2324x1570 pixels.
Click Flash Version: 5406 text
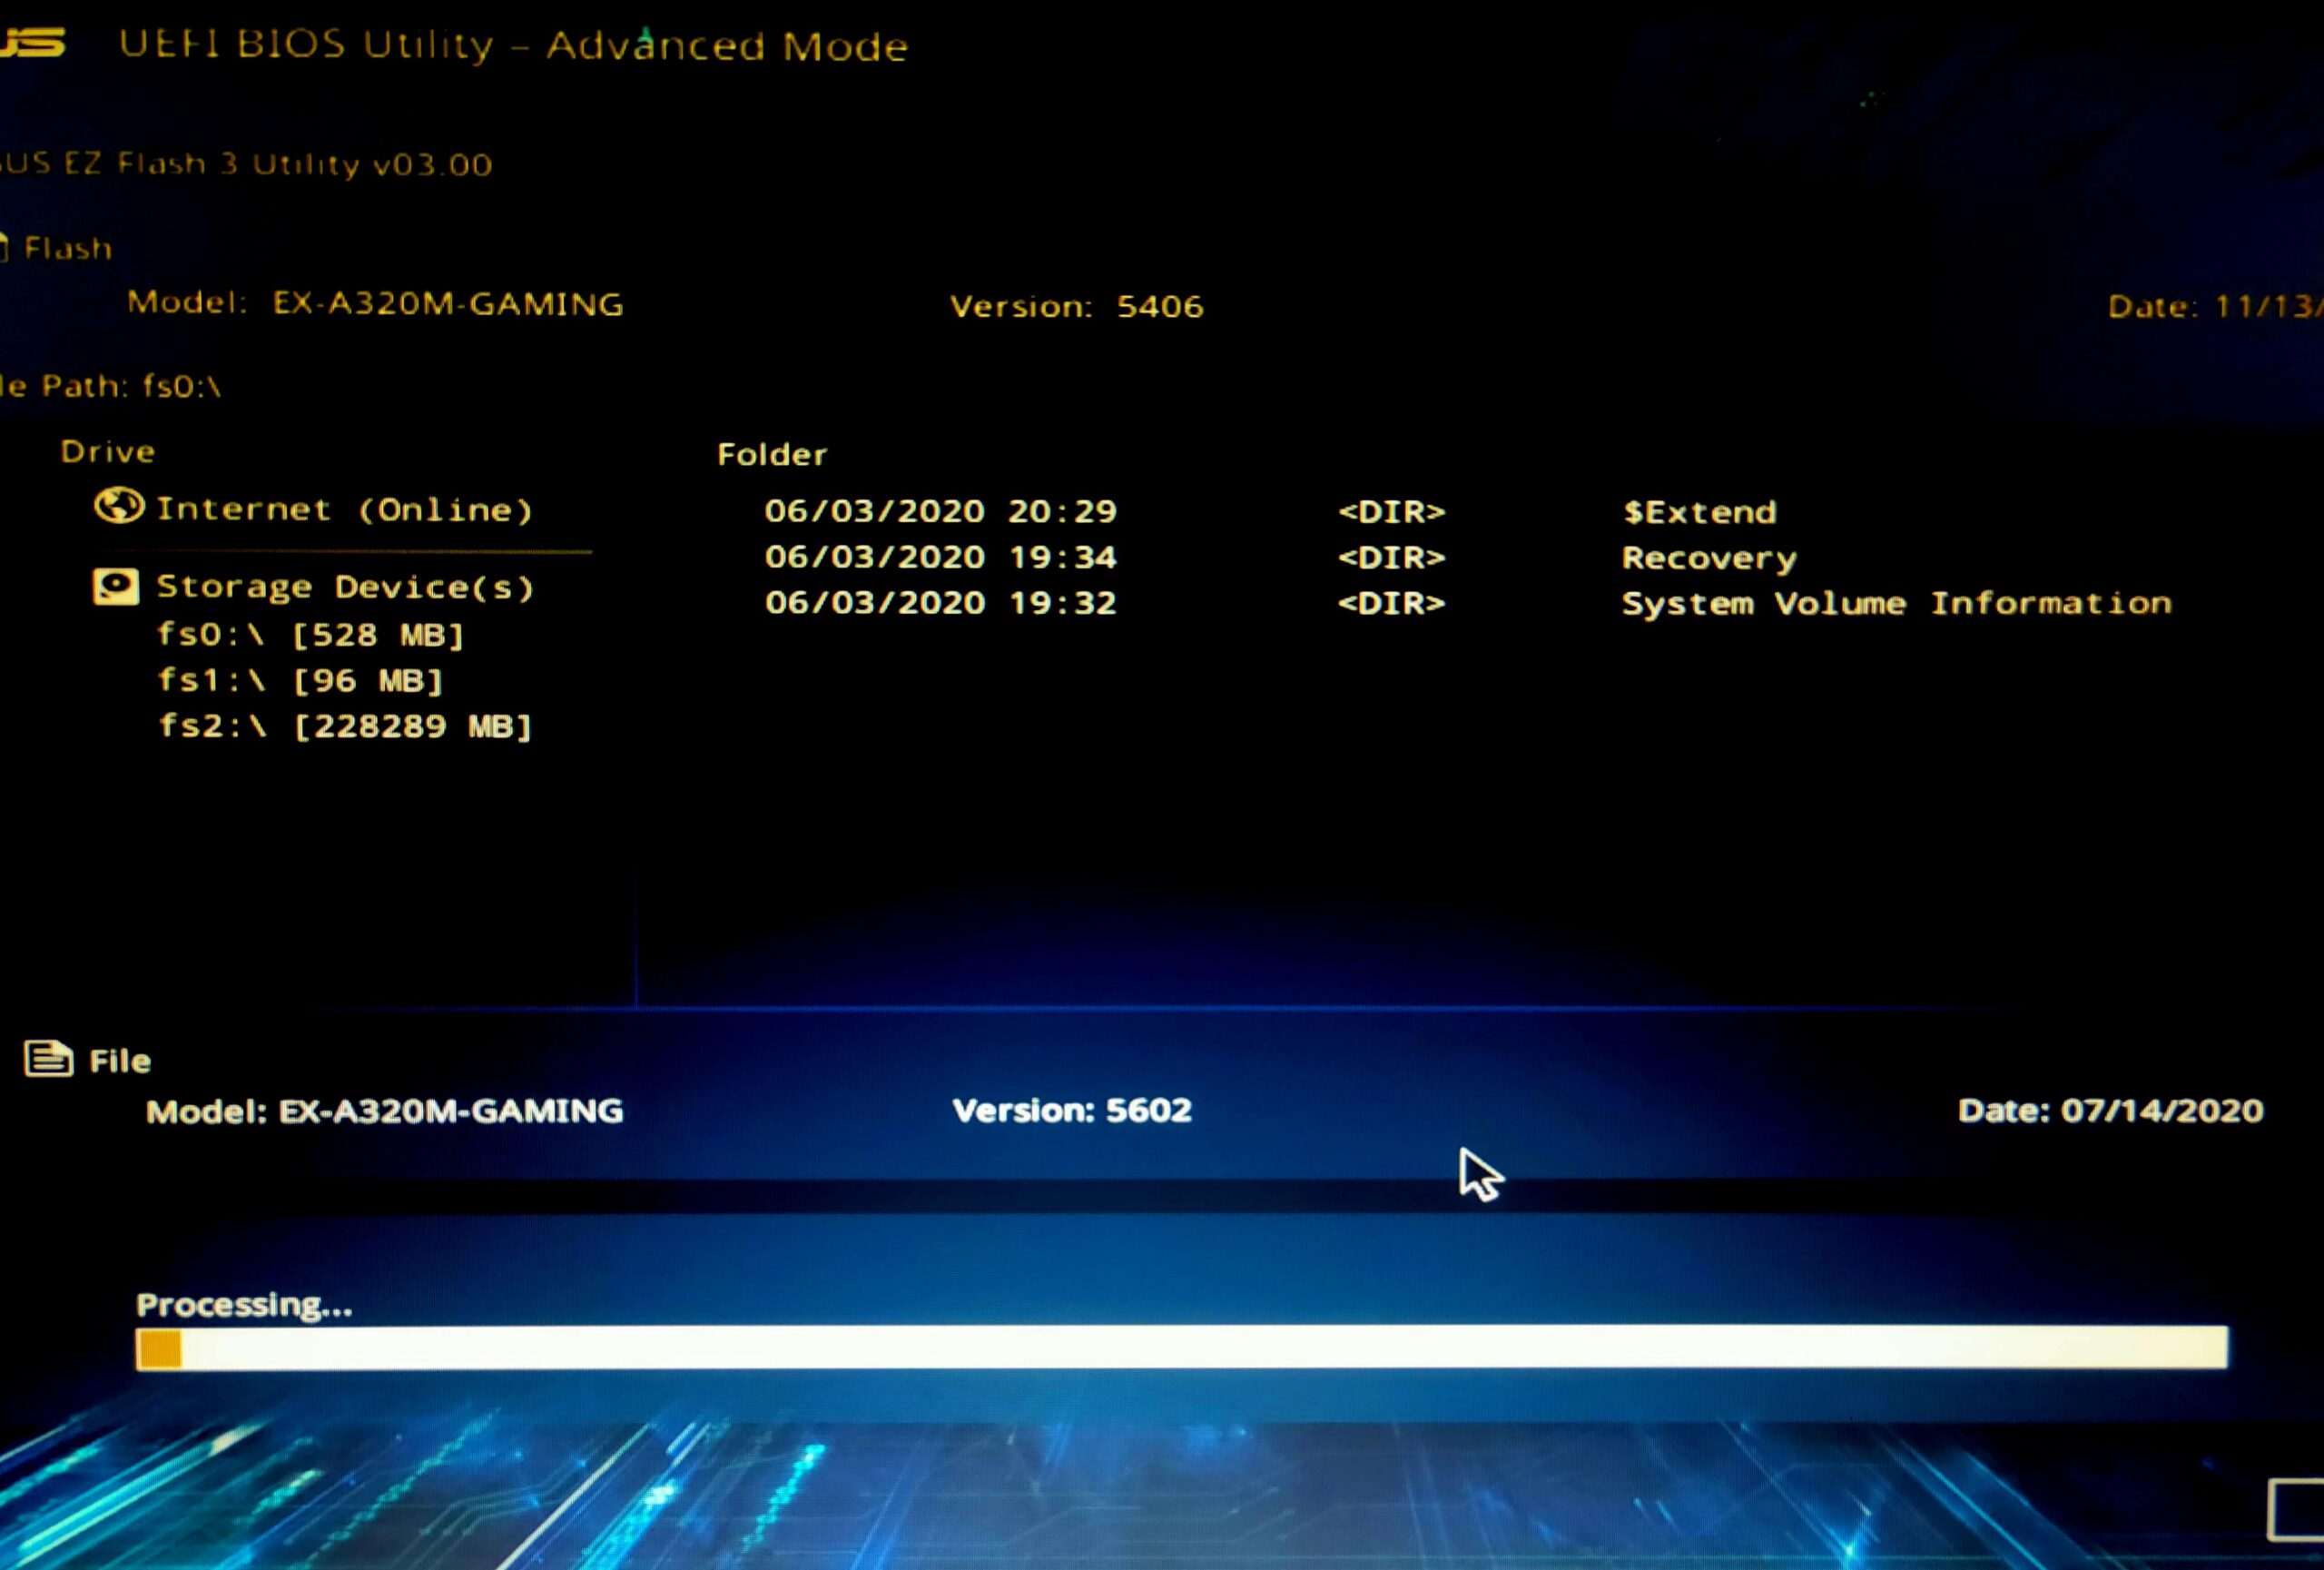(x=1077, y=306)
